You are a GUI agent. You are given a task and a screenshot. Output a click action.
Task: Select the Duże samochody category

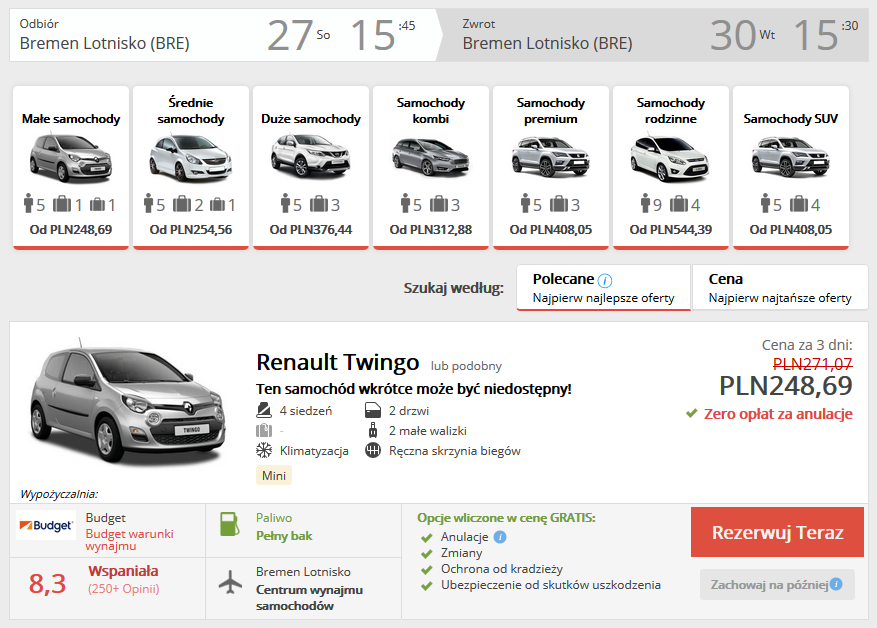pos(311,167)
